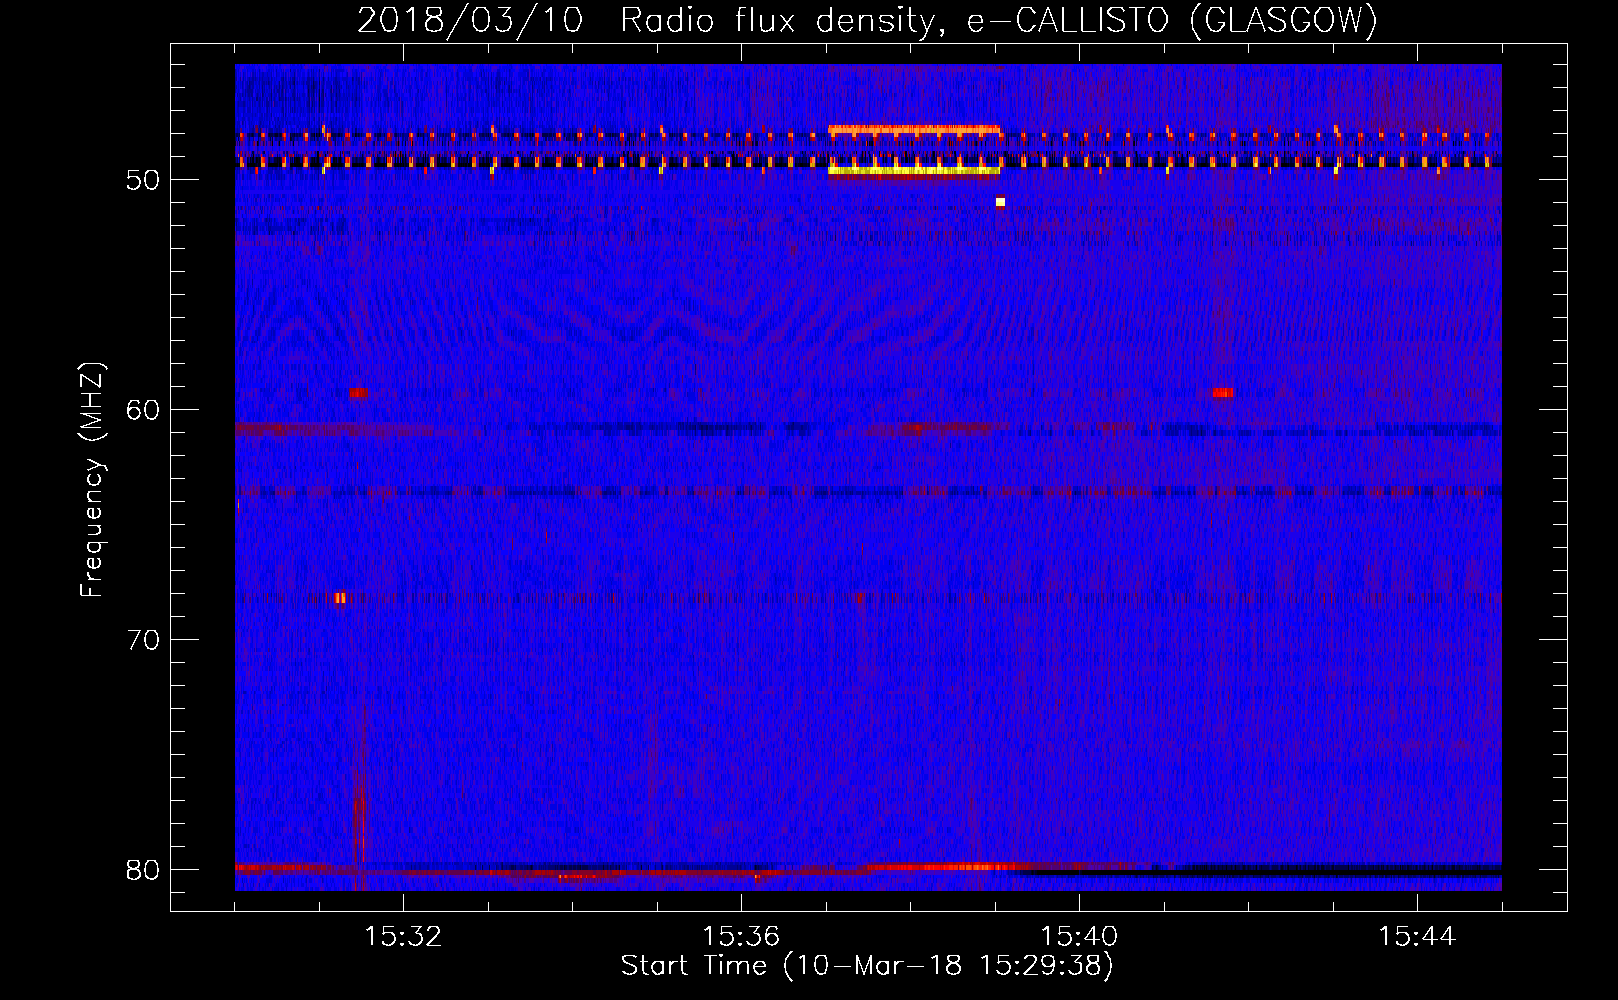
Task: Select the 15:44 time tick label
Action: [x=1417, y=937]
